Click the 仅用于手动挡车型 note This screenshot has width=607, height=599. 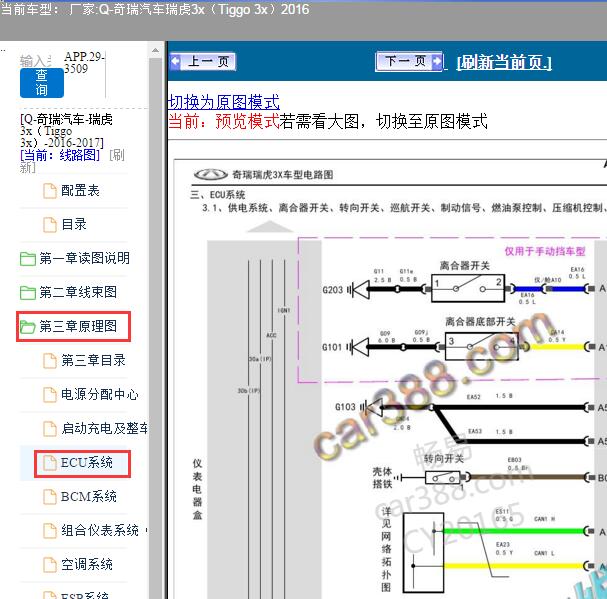pos(545,251)
